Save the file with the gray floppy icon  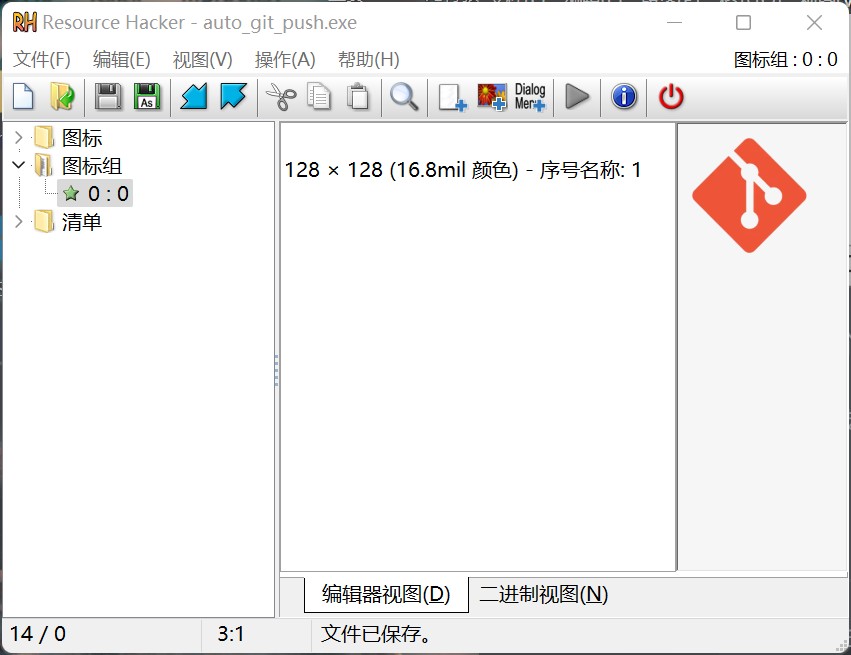[108, 97]
